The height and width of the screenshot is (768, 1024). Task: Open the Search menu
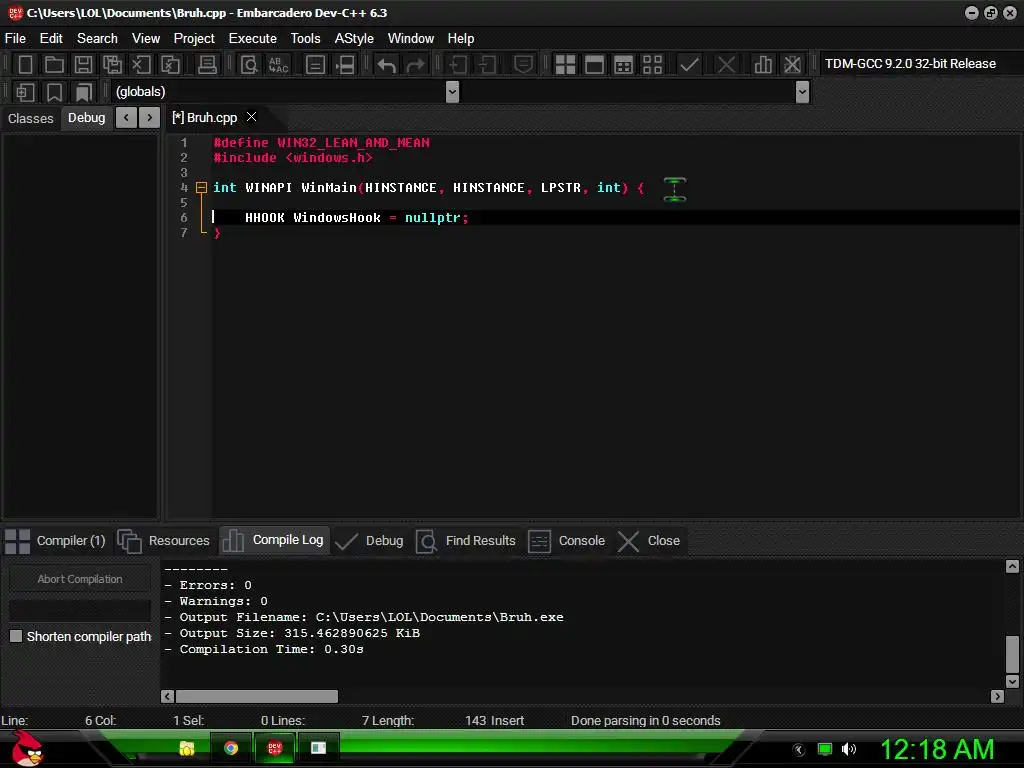(x=97, y=39)
